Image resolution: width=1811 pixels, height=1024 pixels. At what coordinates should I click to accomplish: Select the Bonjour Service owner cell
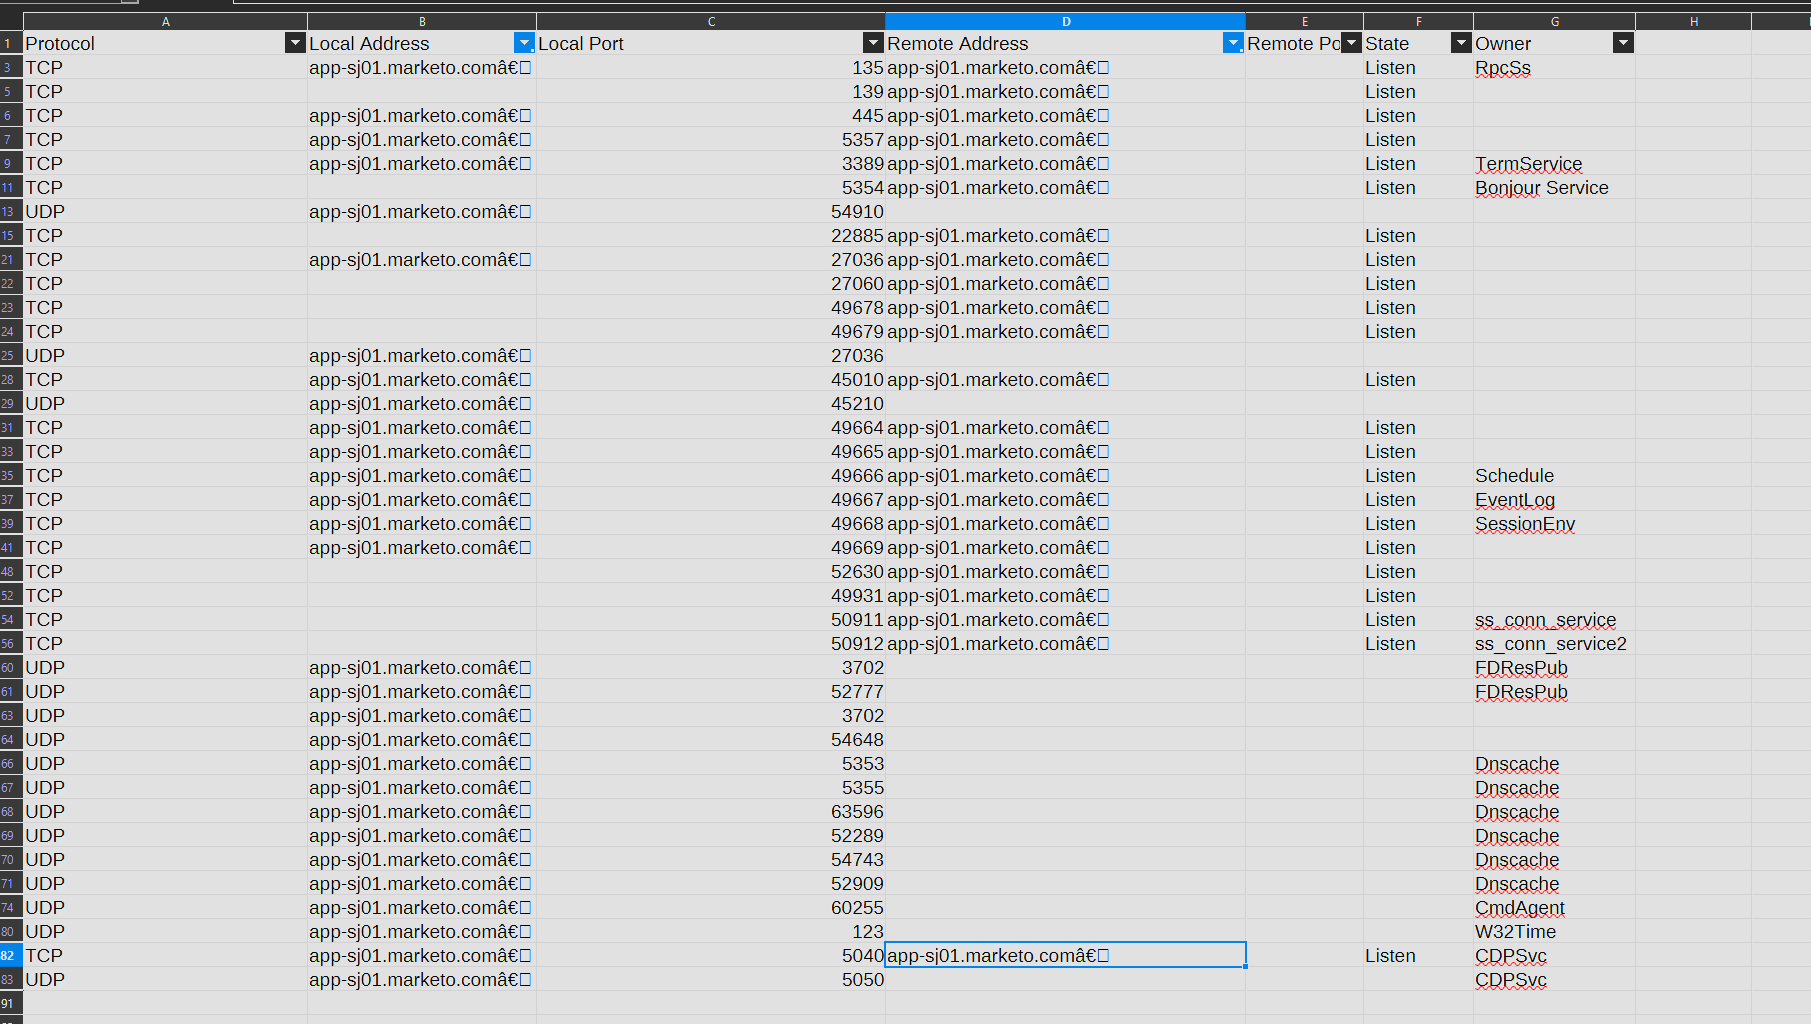click(x=1554, y=188)
